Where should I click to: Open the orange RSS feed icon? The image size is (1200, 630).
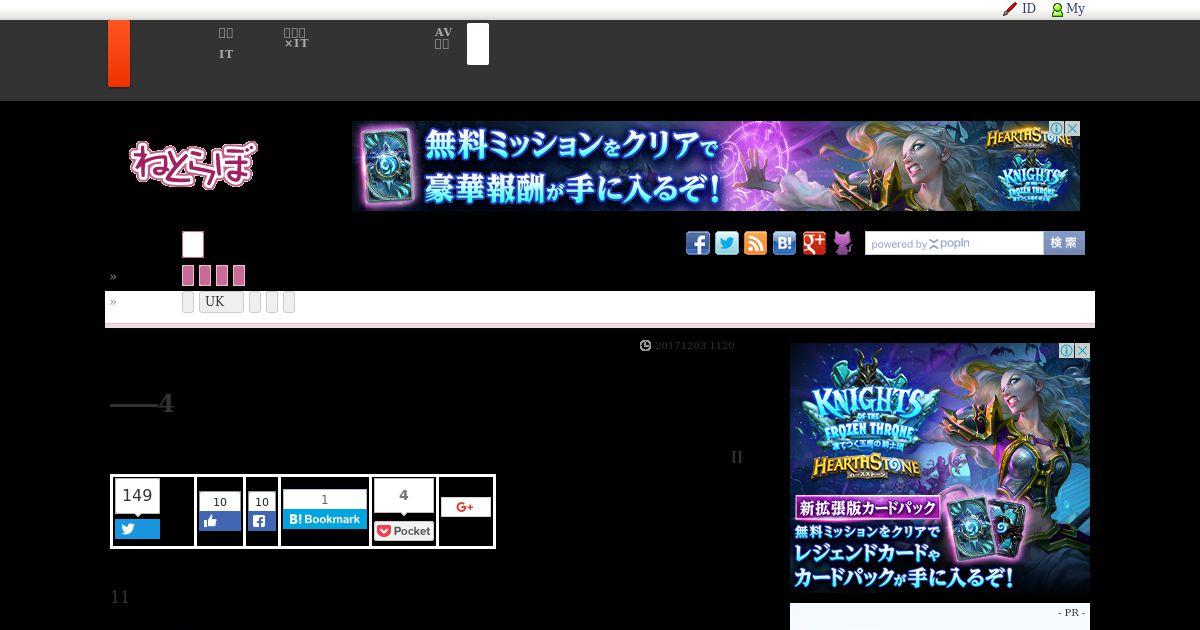click(x=756, y=243)
